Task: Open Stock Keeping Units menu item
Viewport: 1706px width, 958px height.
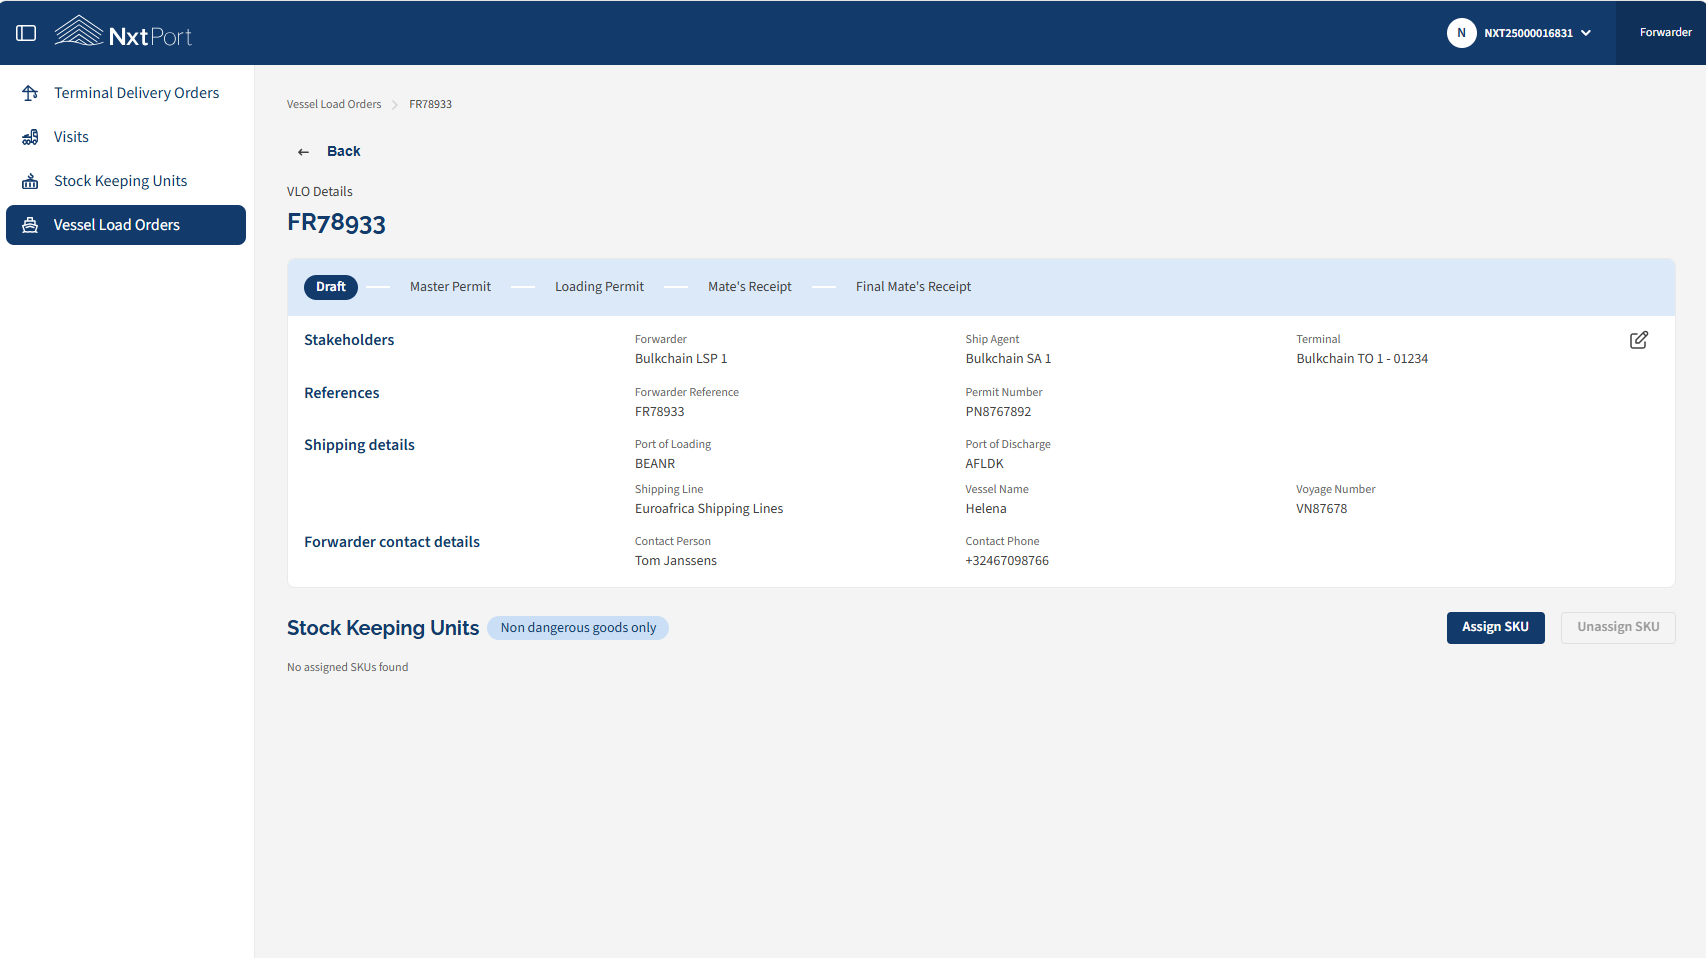Action: [126, 181]
